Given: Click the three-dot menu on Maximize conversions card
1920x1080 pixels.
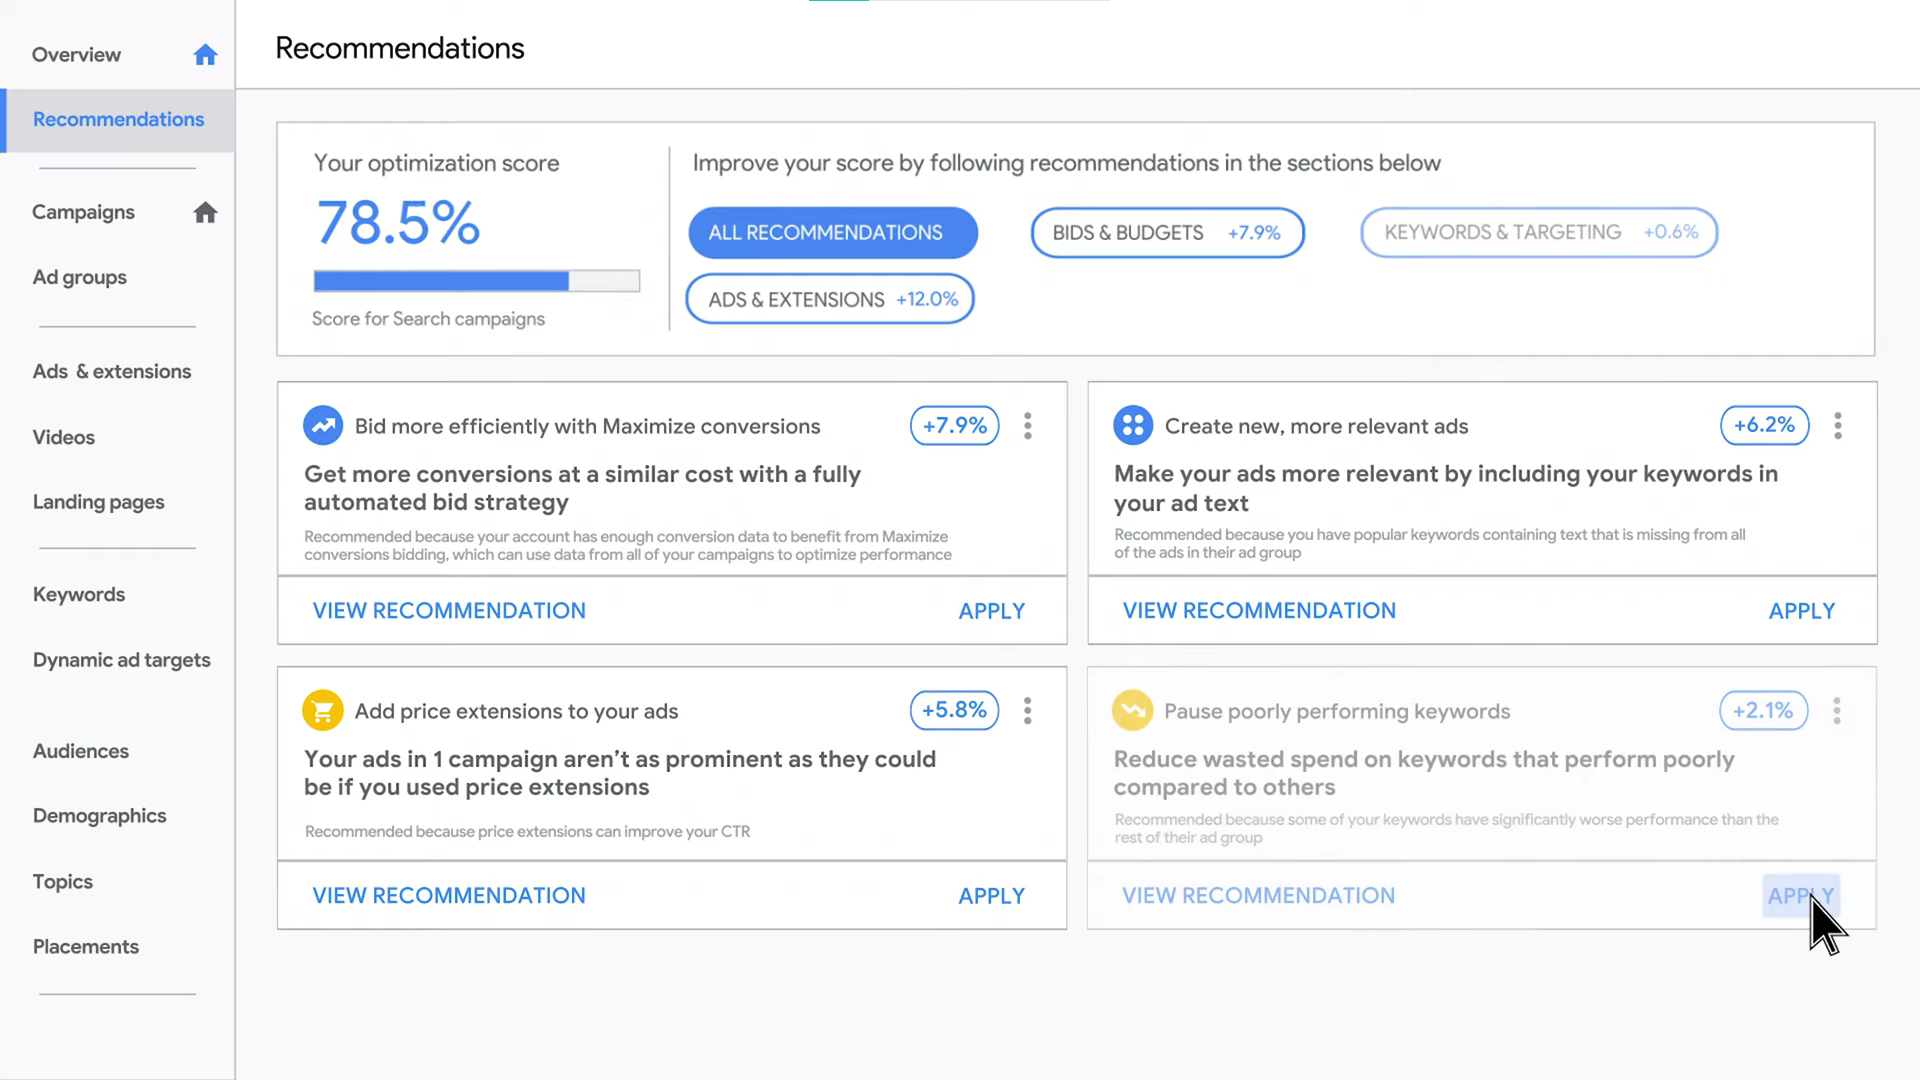Looking at the screenshot, I should [x=1029, y=426].
